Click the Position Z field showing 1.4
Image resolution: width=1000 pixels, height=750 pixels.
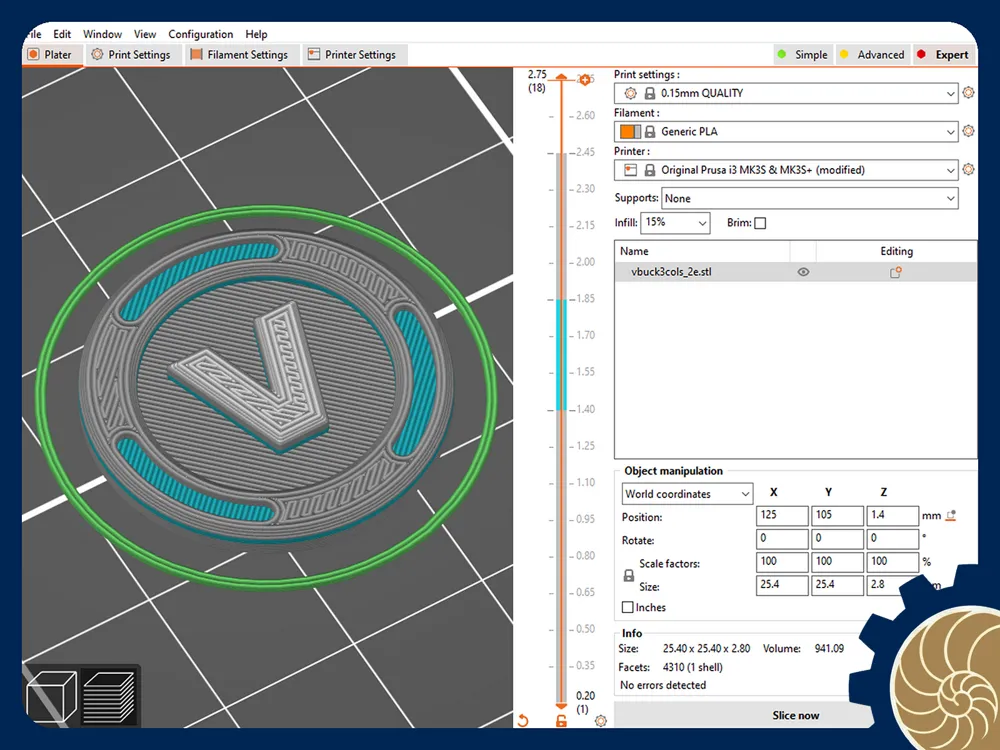pos(892,515)
